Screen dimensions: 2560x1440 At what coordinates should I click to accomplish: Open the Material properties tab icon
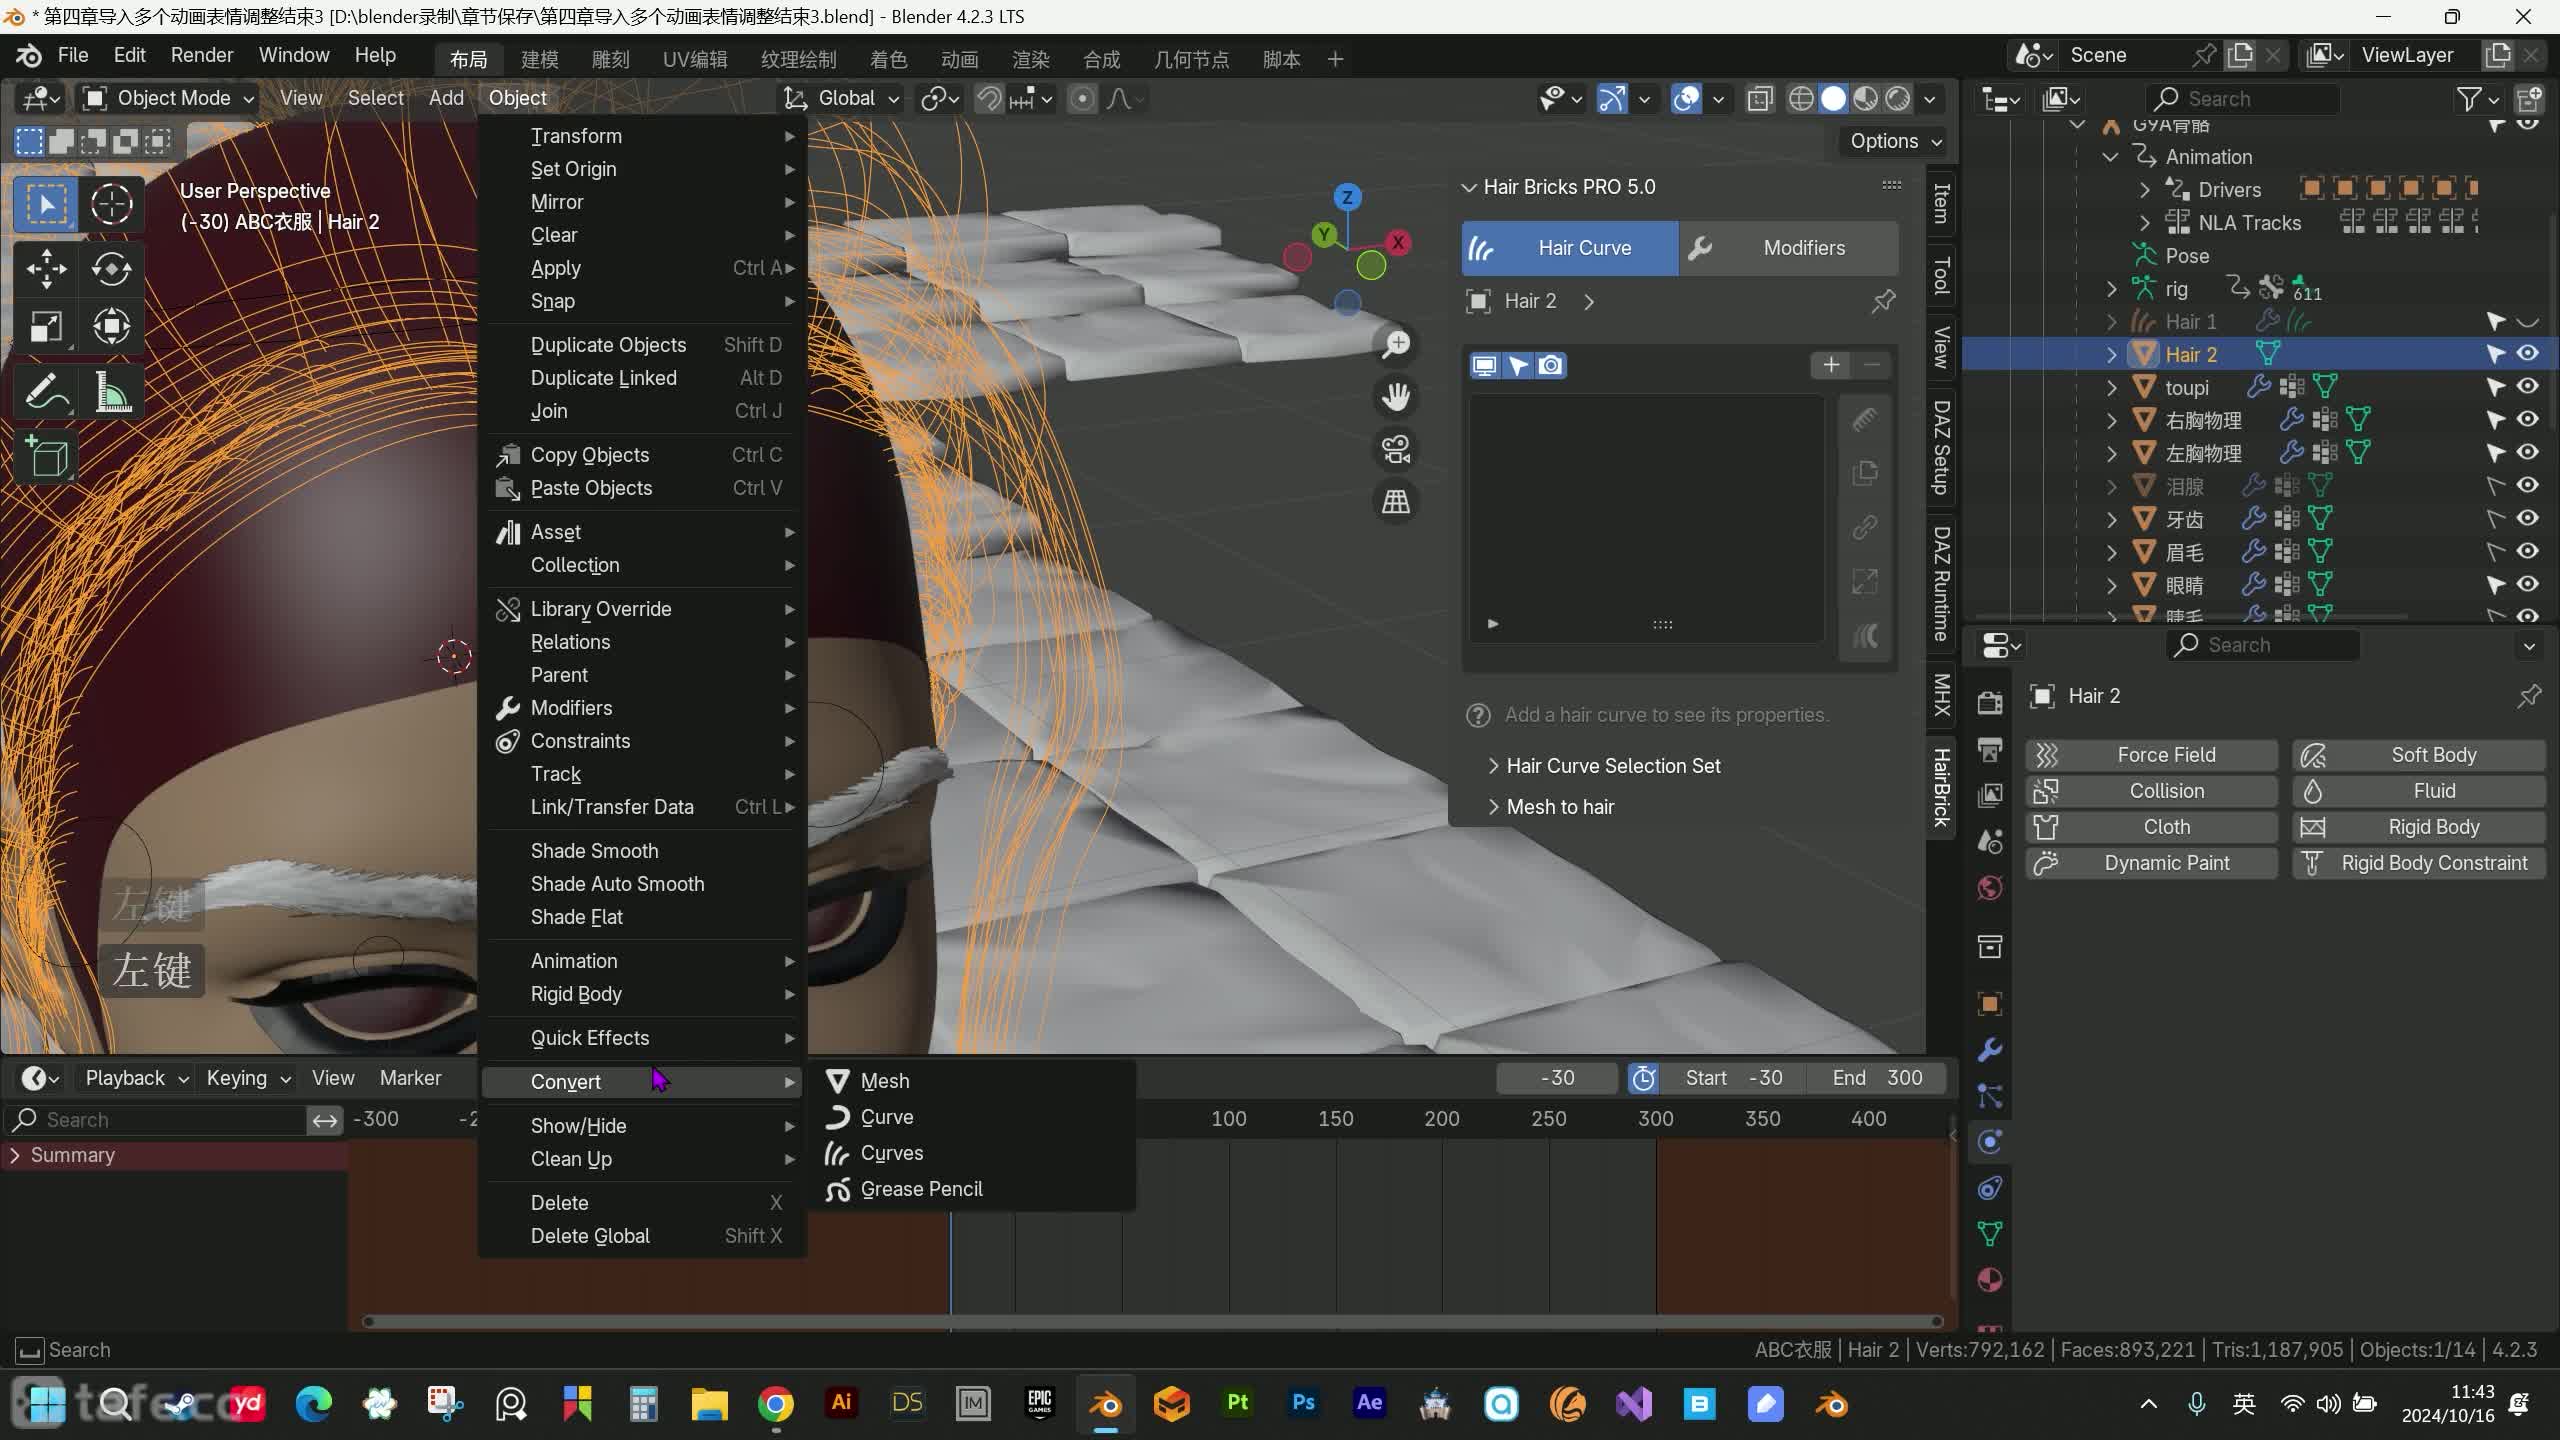point(1990,1280)
